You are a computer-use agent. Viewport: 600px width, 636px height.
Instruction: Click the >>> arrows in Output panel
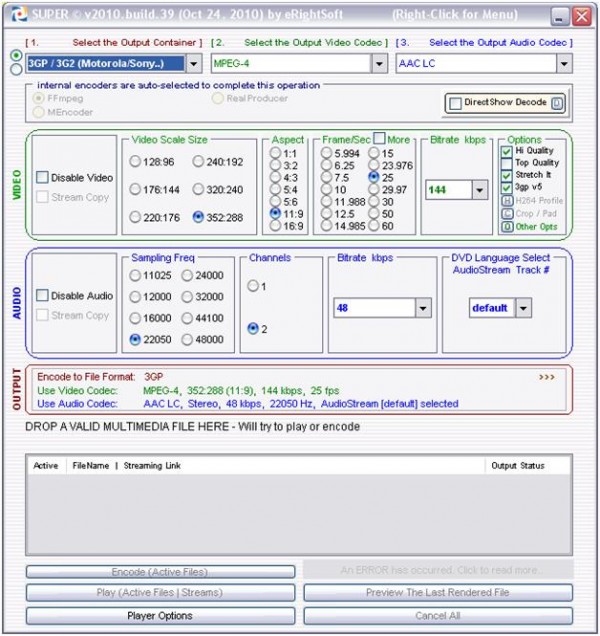(x=546, y=377)
